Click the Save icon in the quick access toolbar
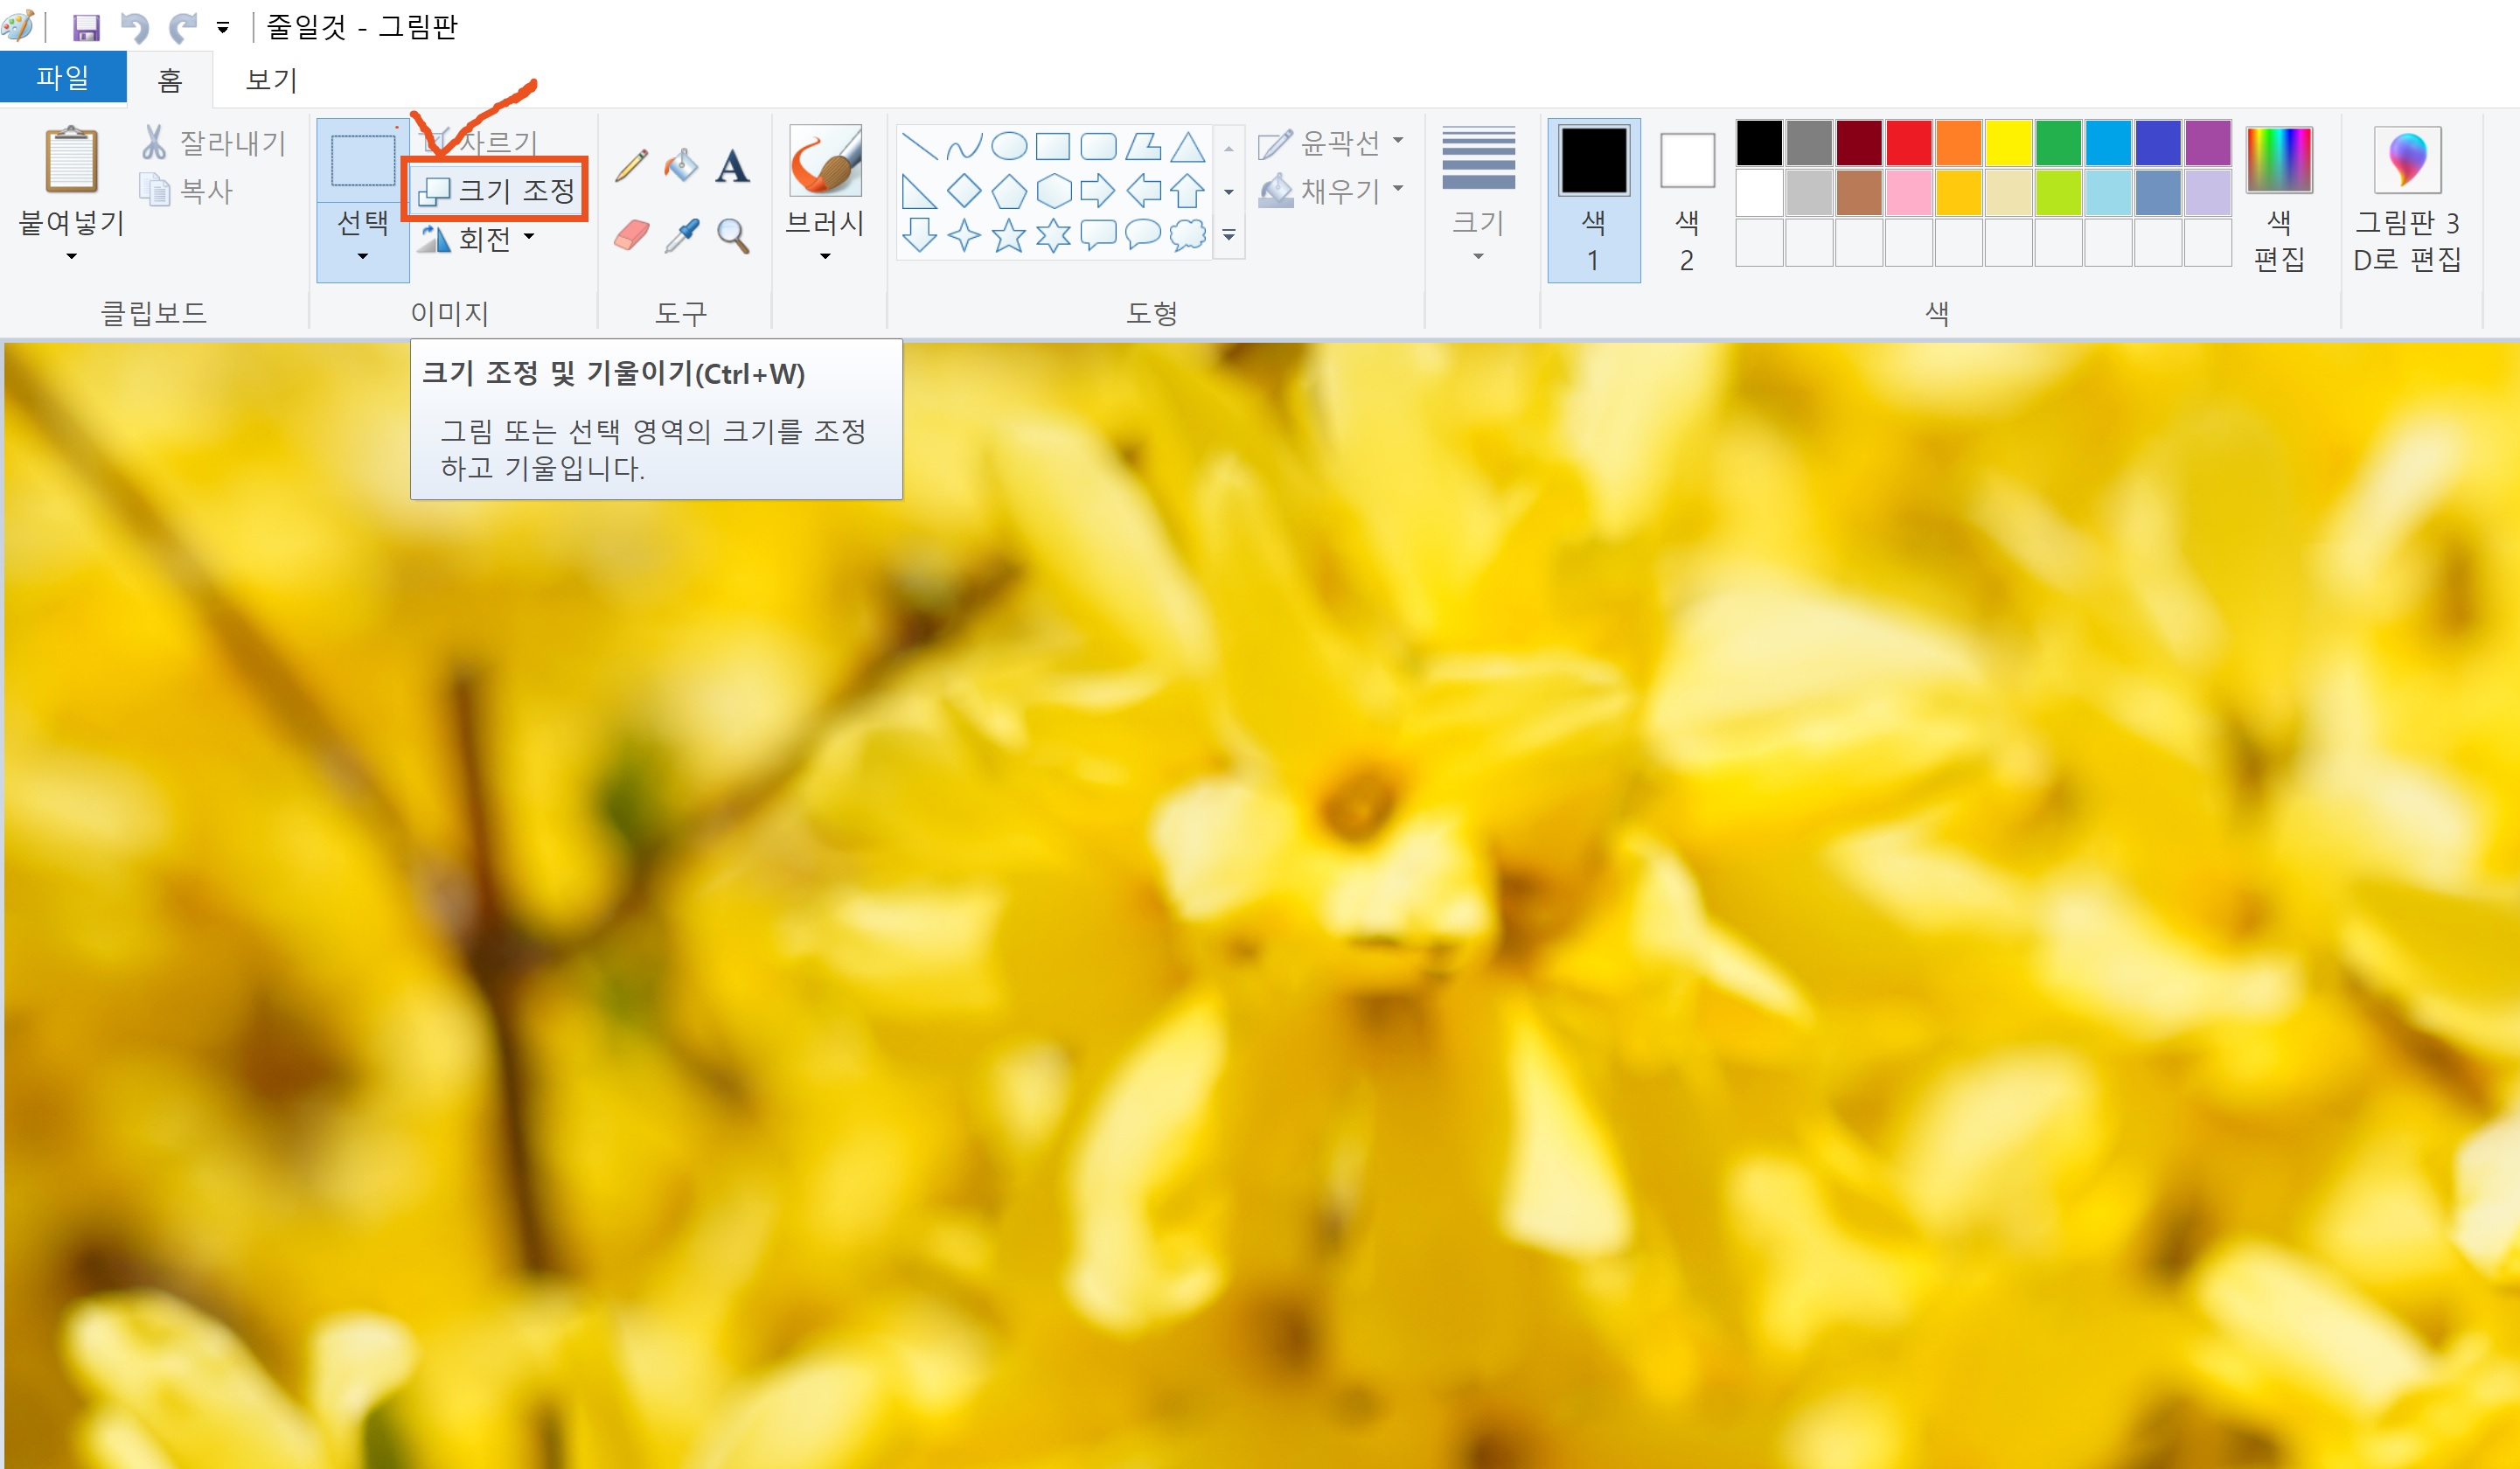This screenshot has height=1469, width=2520. click(x=87, y=27)
